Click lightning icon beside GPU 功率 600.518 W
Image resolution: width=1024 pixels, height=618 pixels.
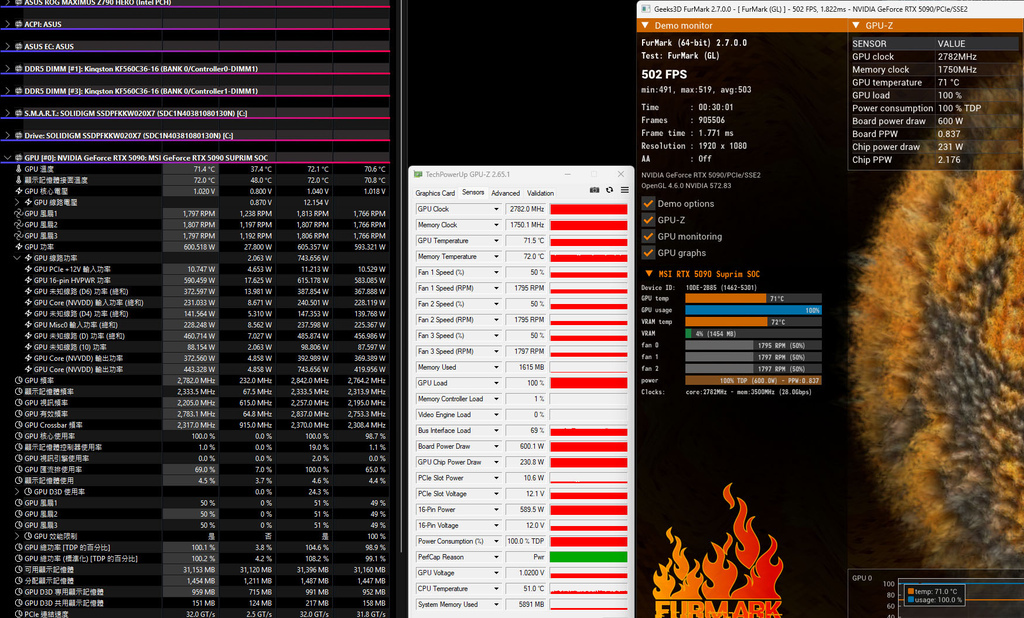pos(18,247)
